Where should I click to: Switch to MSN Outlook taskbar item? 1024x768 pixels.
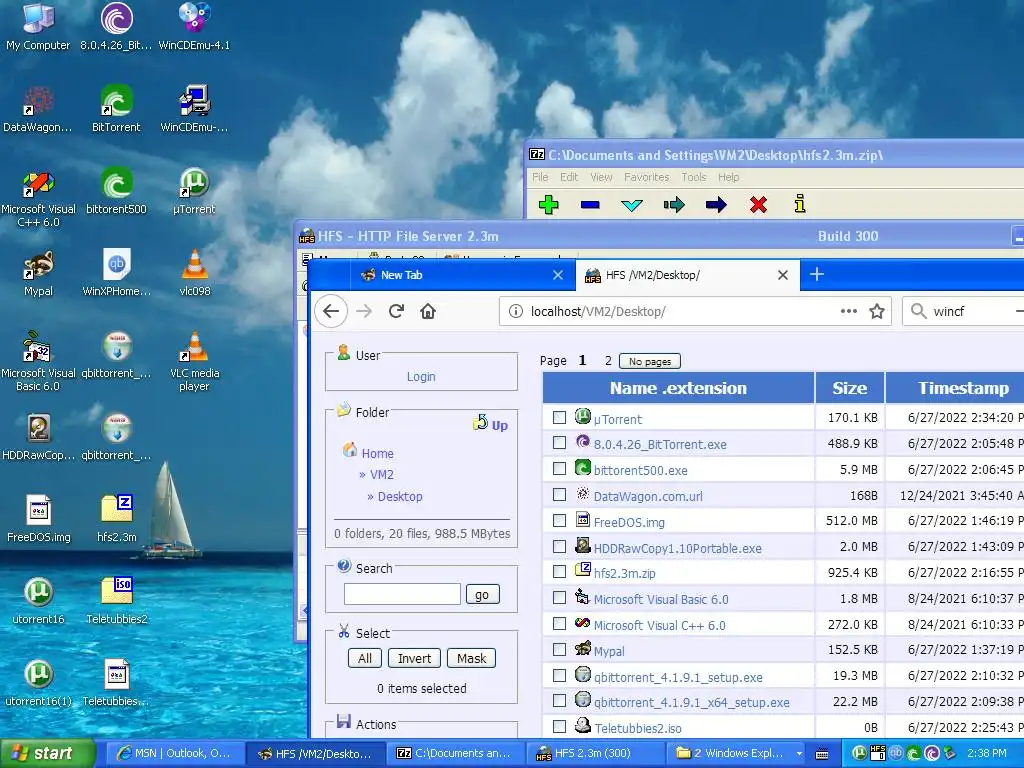tap(174, 754)
